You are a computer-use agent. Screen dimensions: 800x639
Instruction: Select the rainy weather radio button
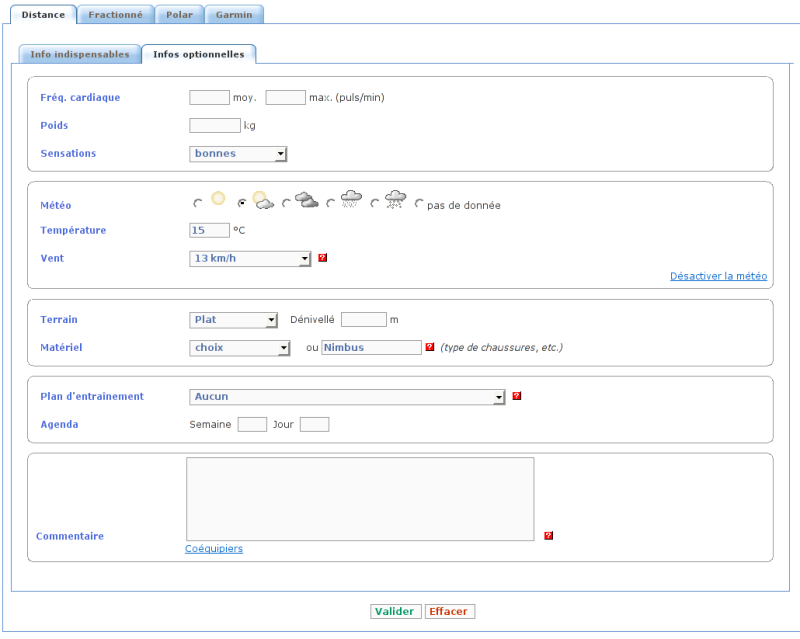[331, 203]
